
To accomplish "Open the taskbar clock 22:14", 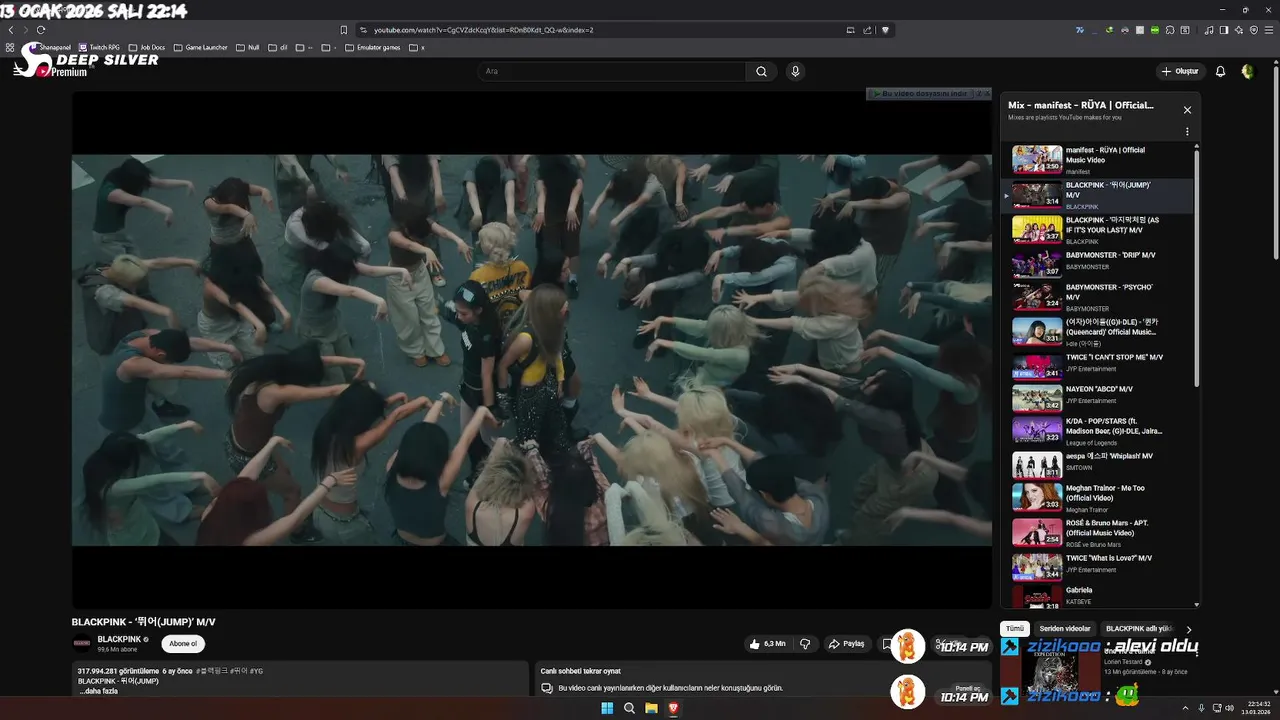I will [1258, 708].
